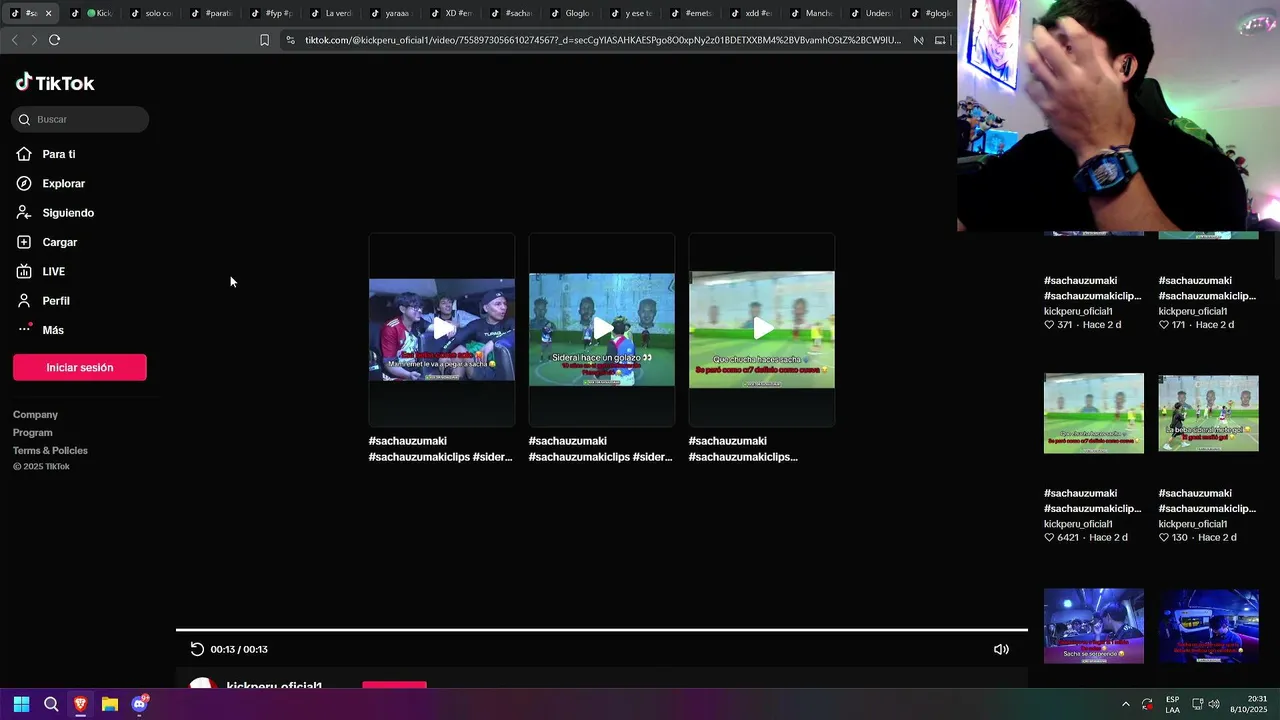1280x720 pixels.
Task: Click the heart icon showing 130
Action: tap(1163, 538)
